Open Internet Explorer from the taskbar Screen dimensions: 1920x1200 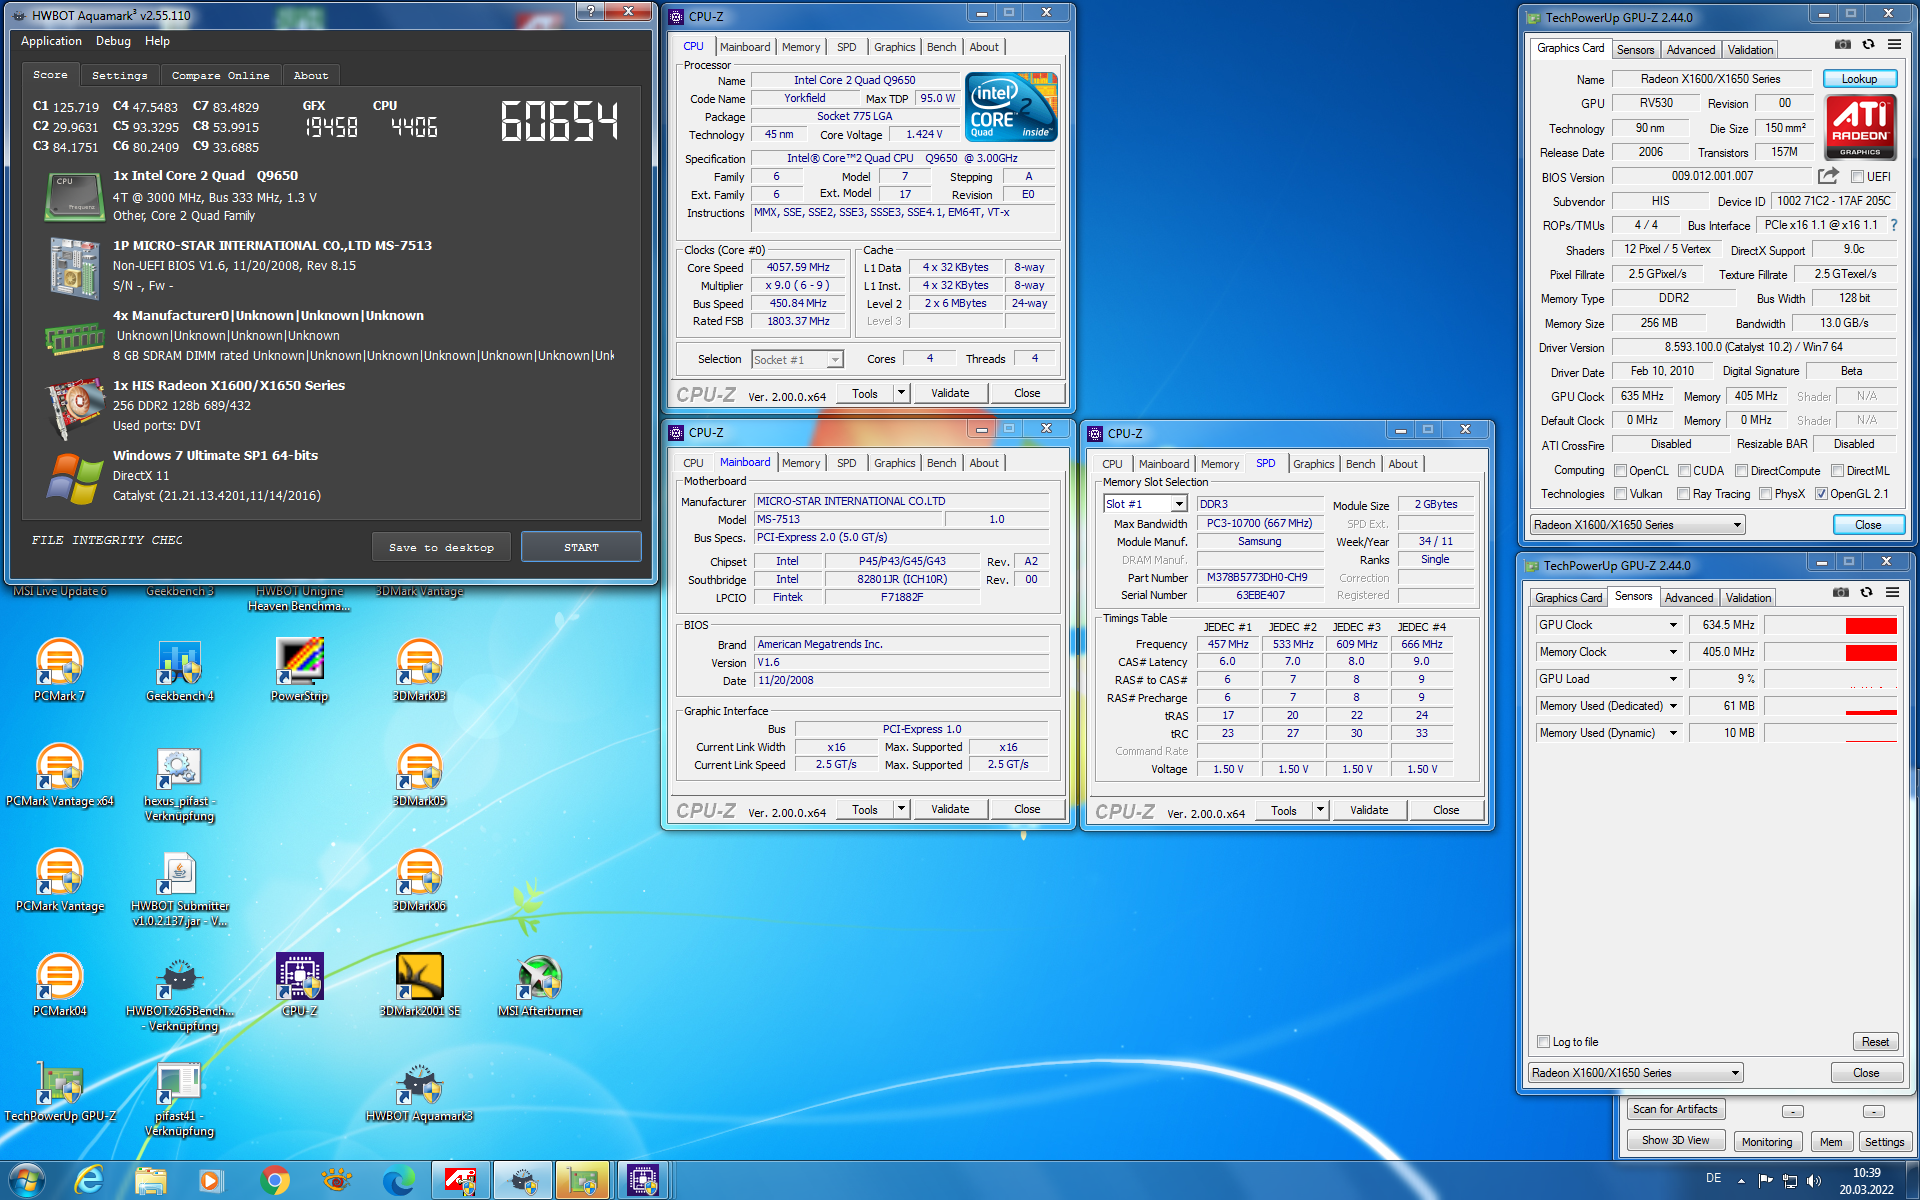tap(90, 1180)
